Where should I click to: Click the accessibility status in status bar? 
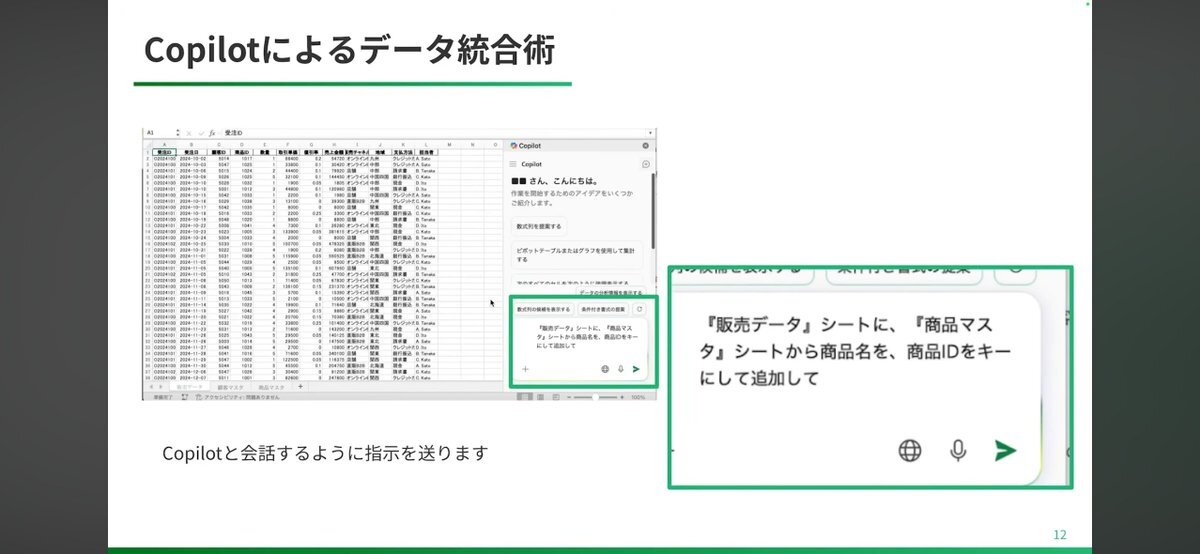click(x=236, y=397)
